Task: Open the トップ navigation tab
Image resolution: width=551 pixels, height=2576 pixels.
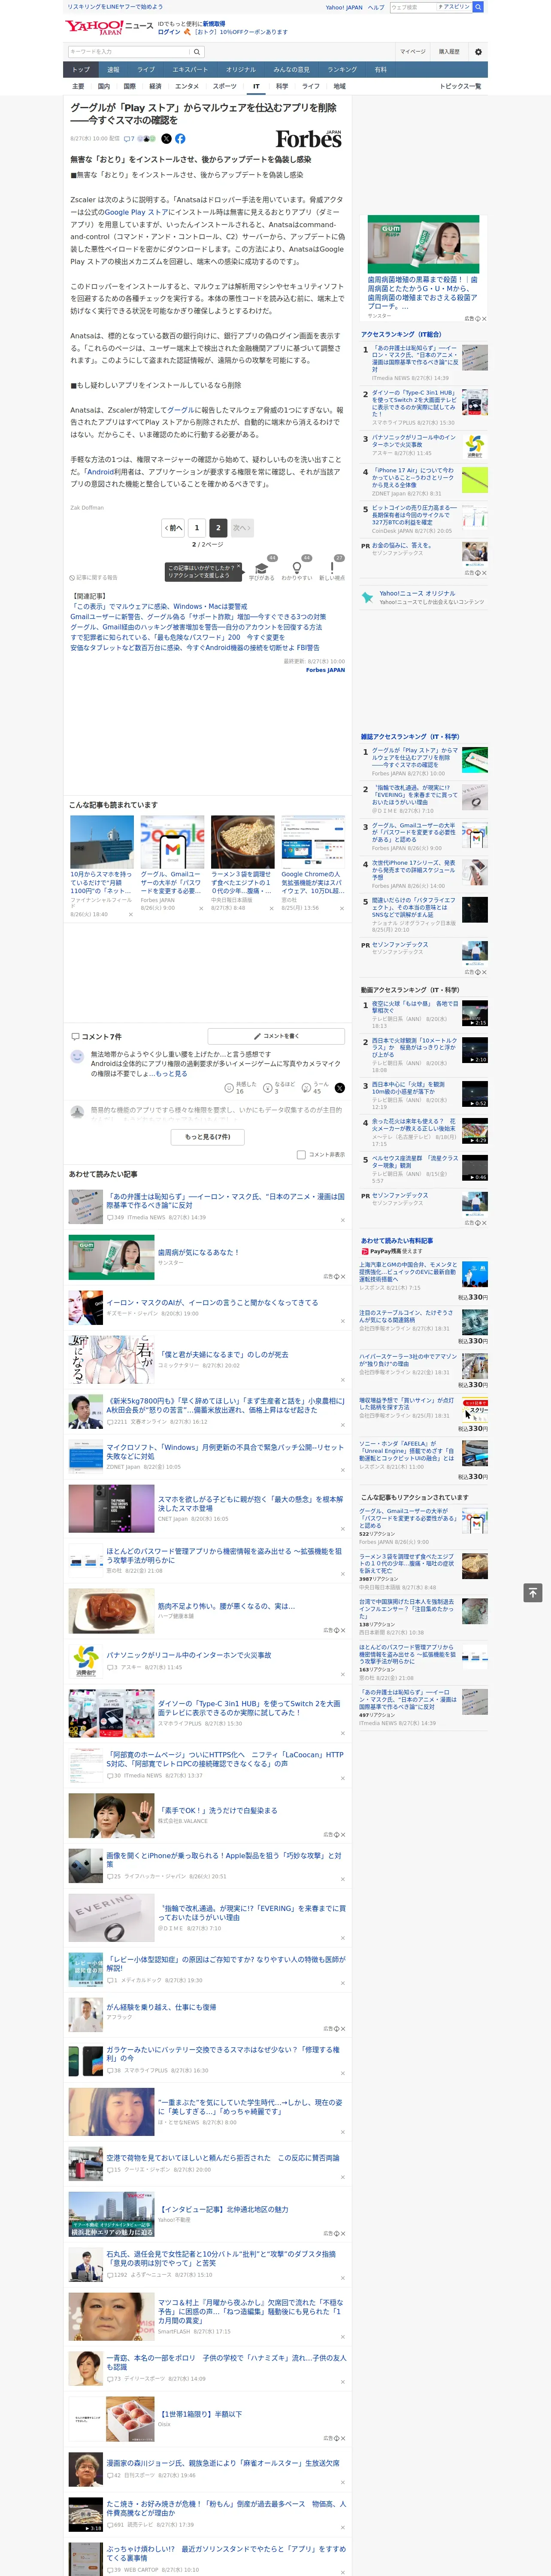Action: click(x=81, y=70)
